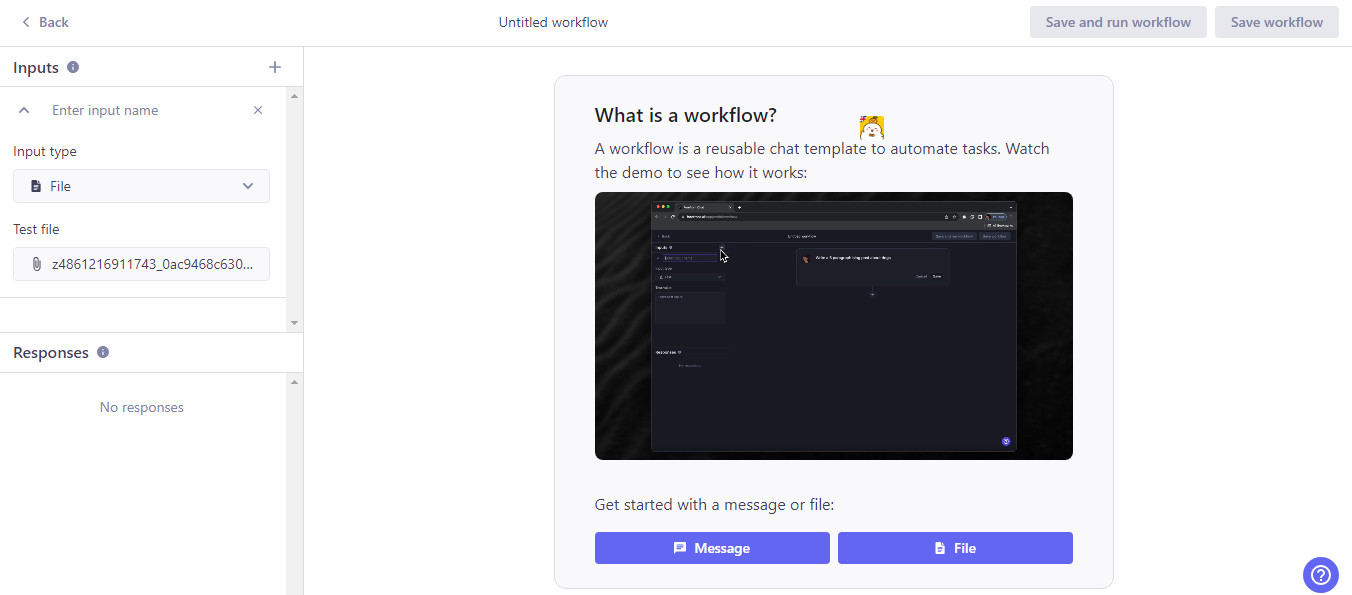Open the help question mark button

pyautogui.click(x=1320, y=575)
